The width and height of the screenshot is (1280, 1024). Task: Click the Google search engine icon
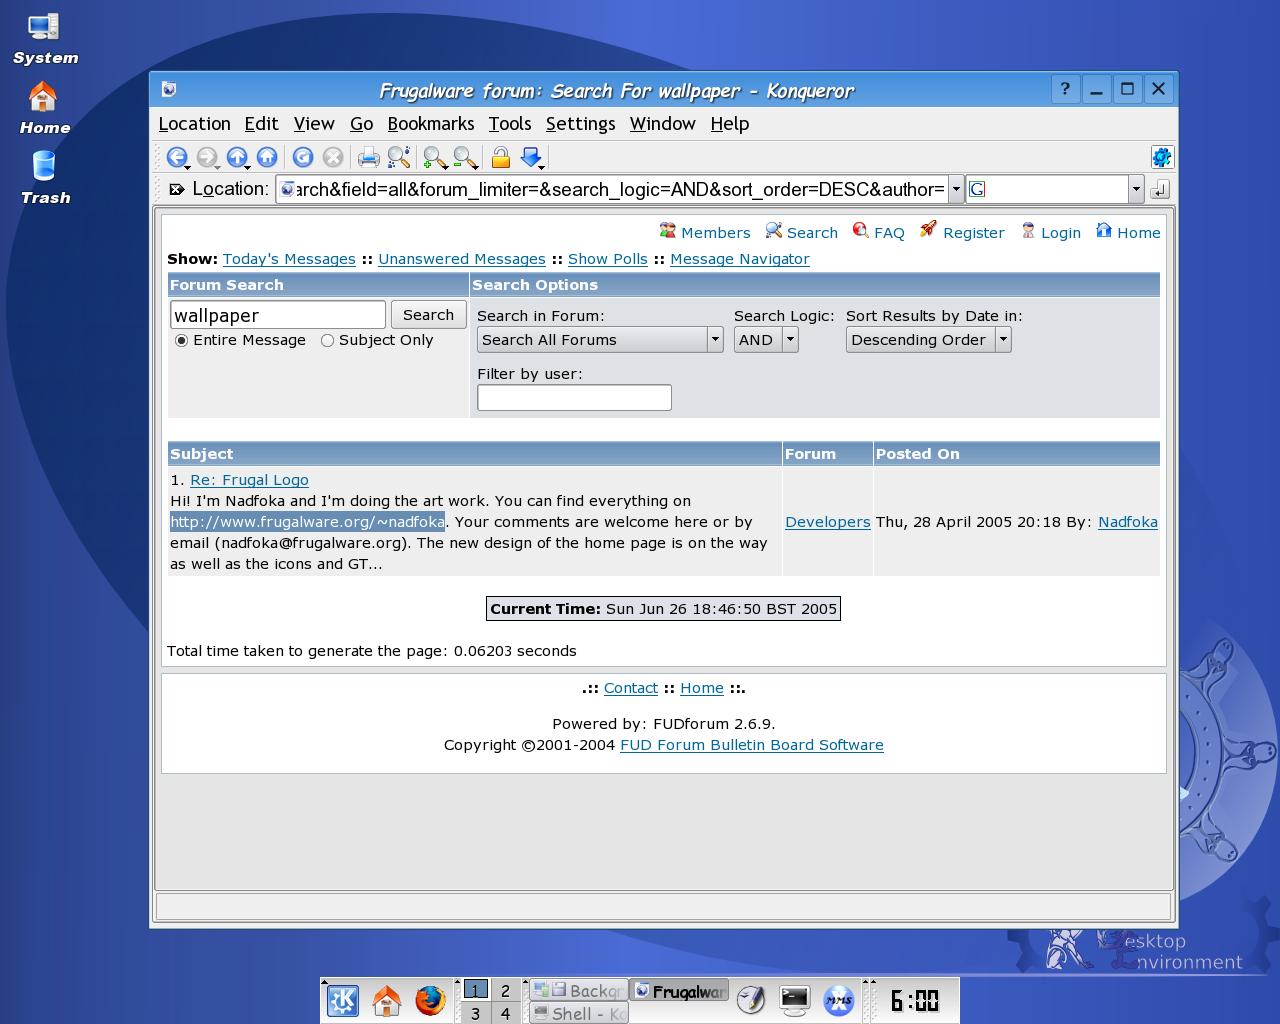click(977, 189)
